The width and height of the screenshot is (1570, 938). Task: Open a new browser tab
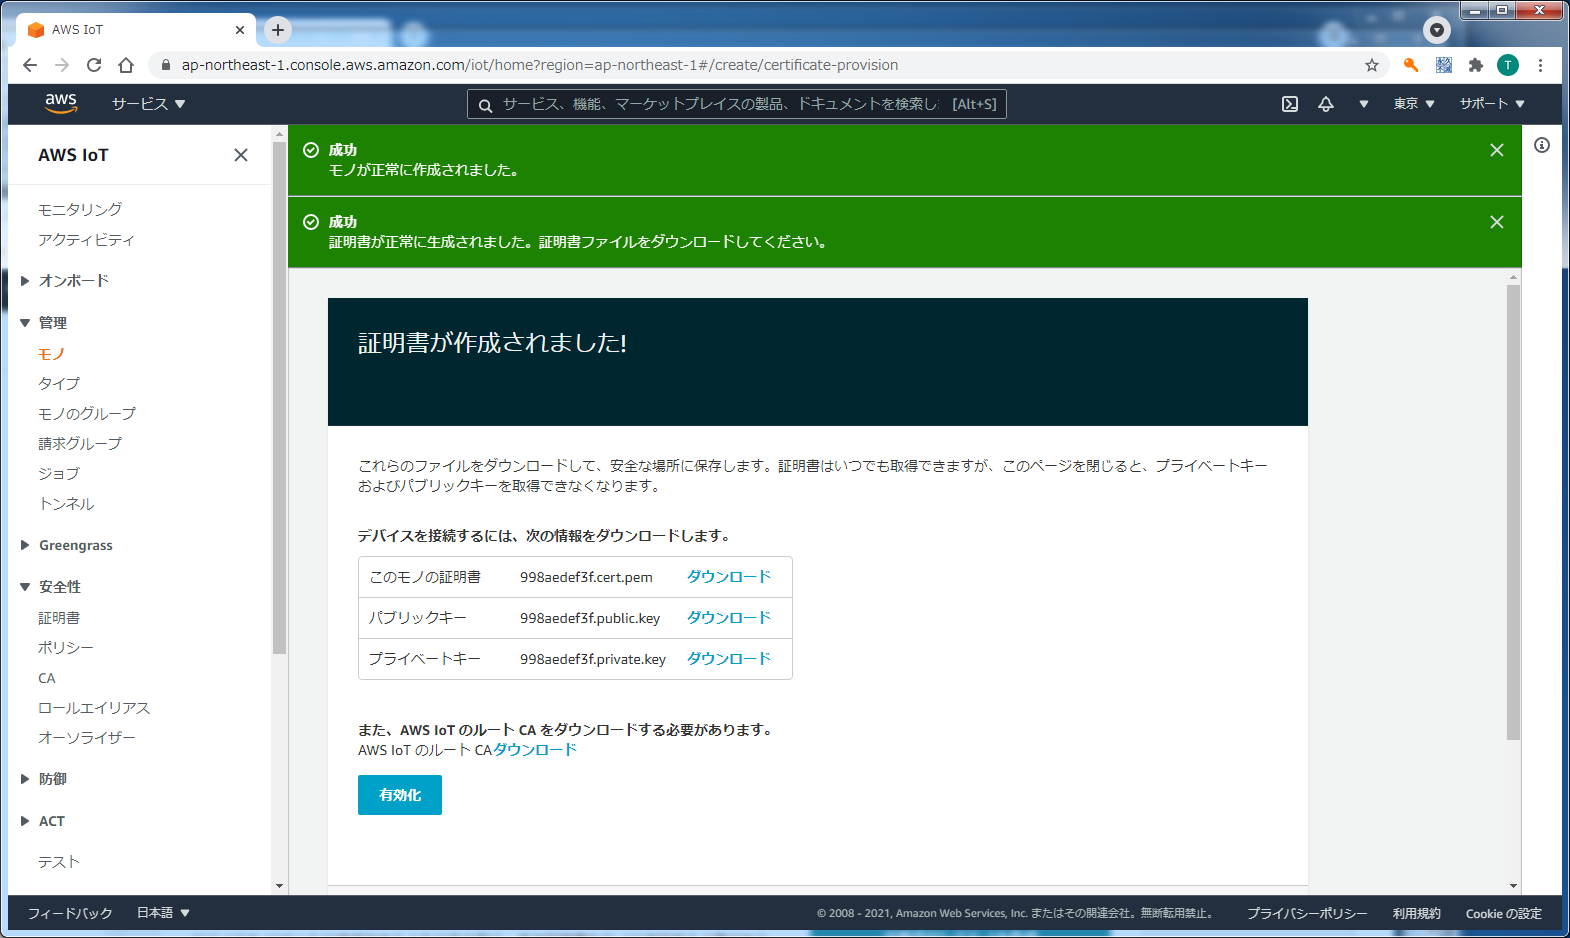pyautogui.click(x=278, y=30)
